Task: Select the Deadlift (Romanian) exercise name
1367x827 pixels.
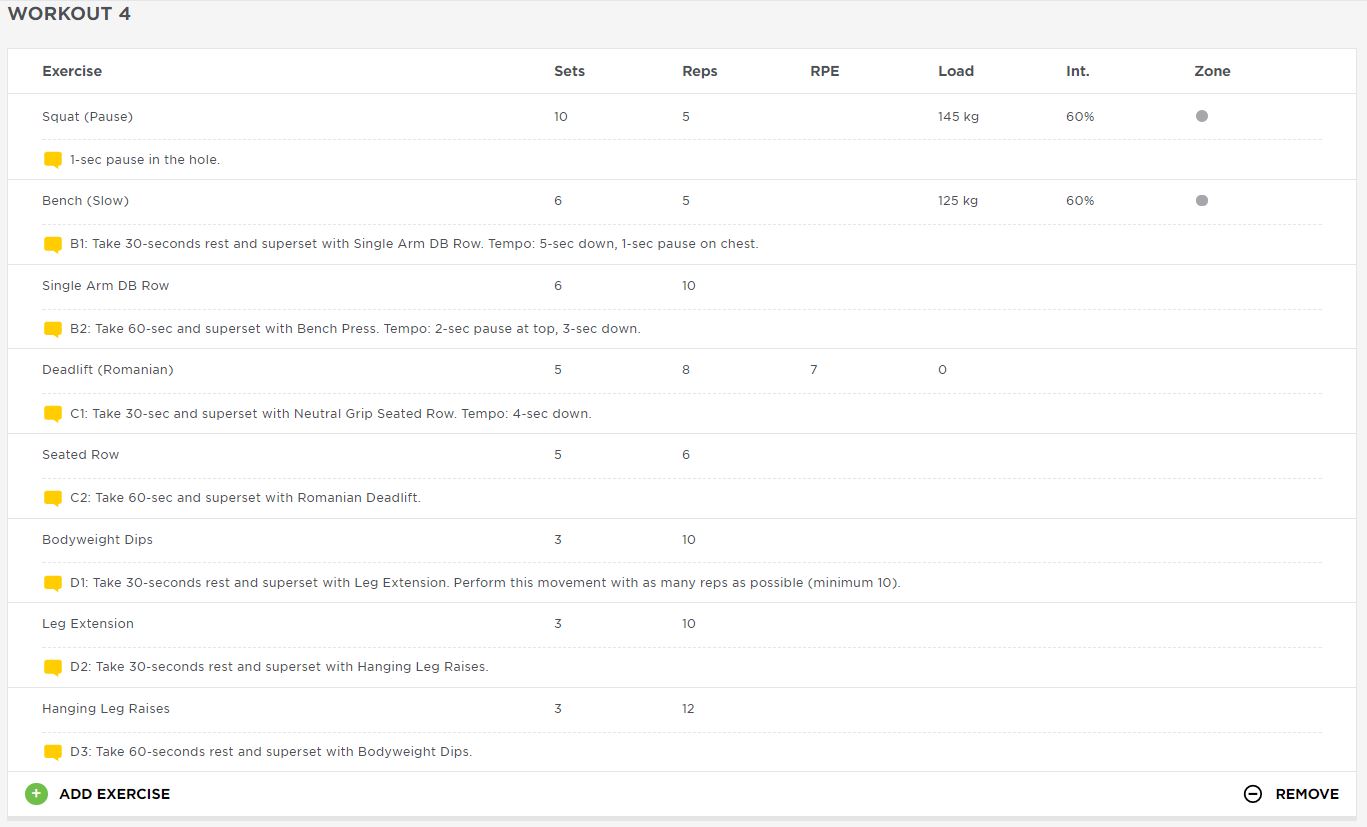Action: pos(108,370)
